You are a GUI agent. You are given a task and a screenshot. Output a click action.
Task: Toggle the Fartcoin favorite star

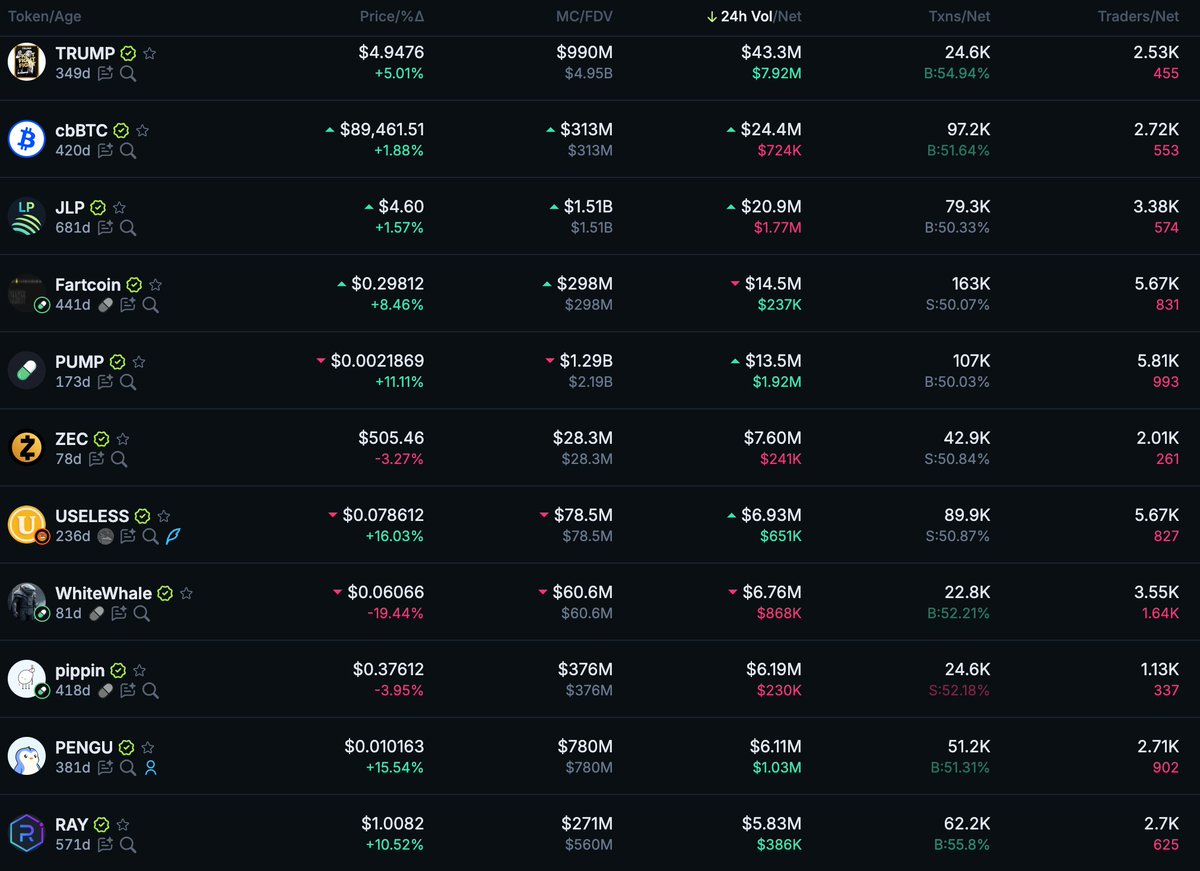[x=155, y=284]
